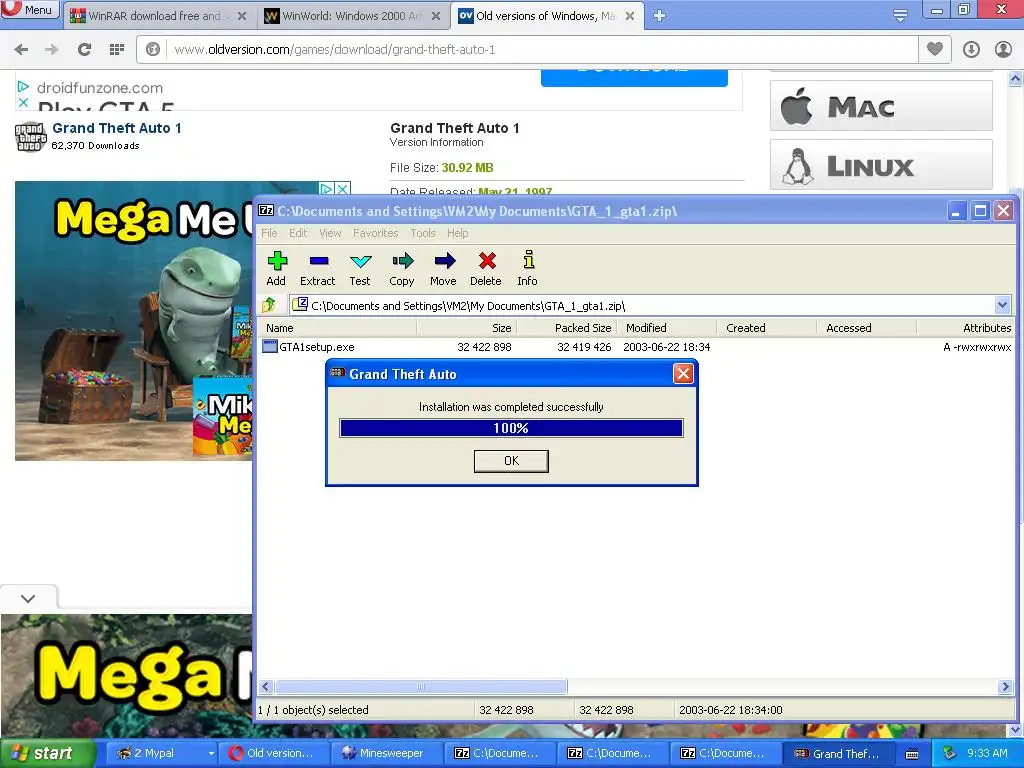Open the browser account profile icon

coord(1003,50)
